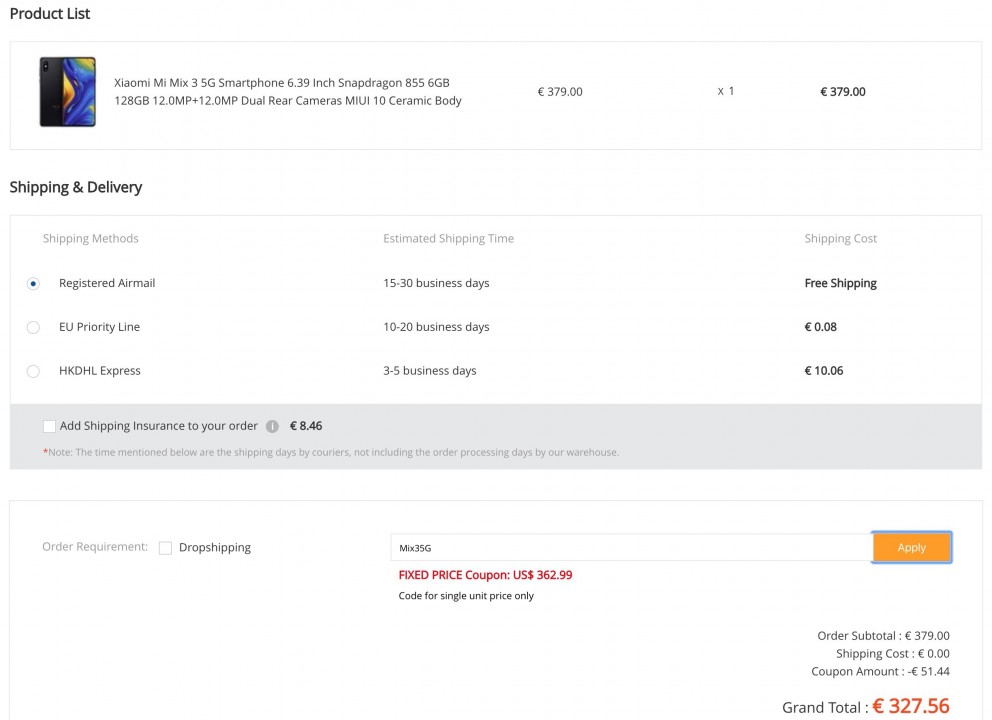Open the Xiaomi Mi Mix 3 product thumbnail

[68, 92]
